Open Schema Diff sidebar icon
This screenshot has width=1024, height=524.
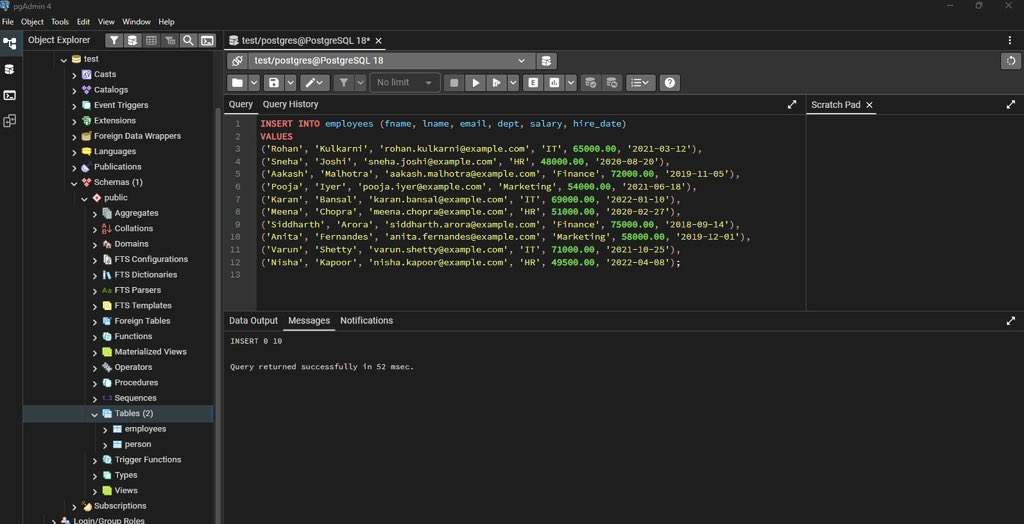click(10, 121)
